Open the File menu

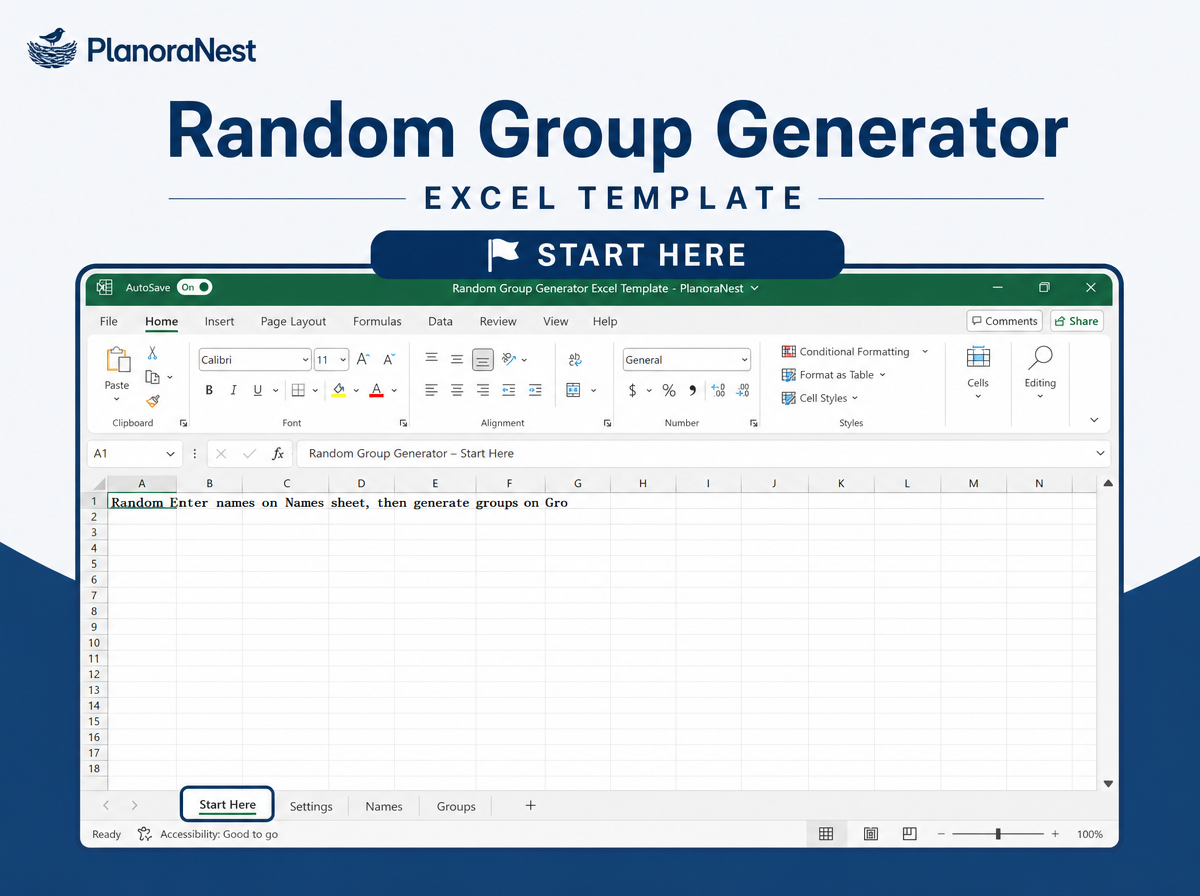coord(109,321)
